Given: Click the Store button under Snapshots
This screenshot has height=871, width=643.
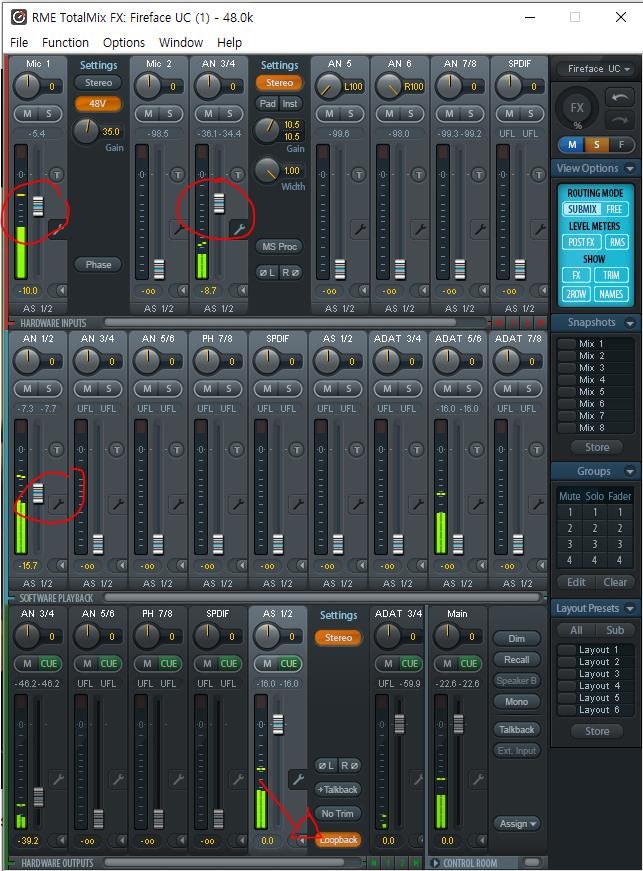Looking at the screenshot, I should pos(596,447).
